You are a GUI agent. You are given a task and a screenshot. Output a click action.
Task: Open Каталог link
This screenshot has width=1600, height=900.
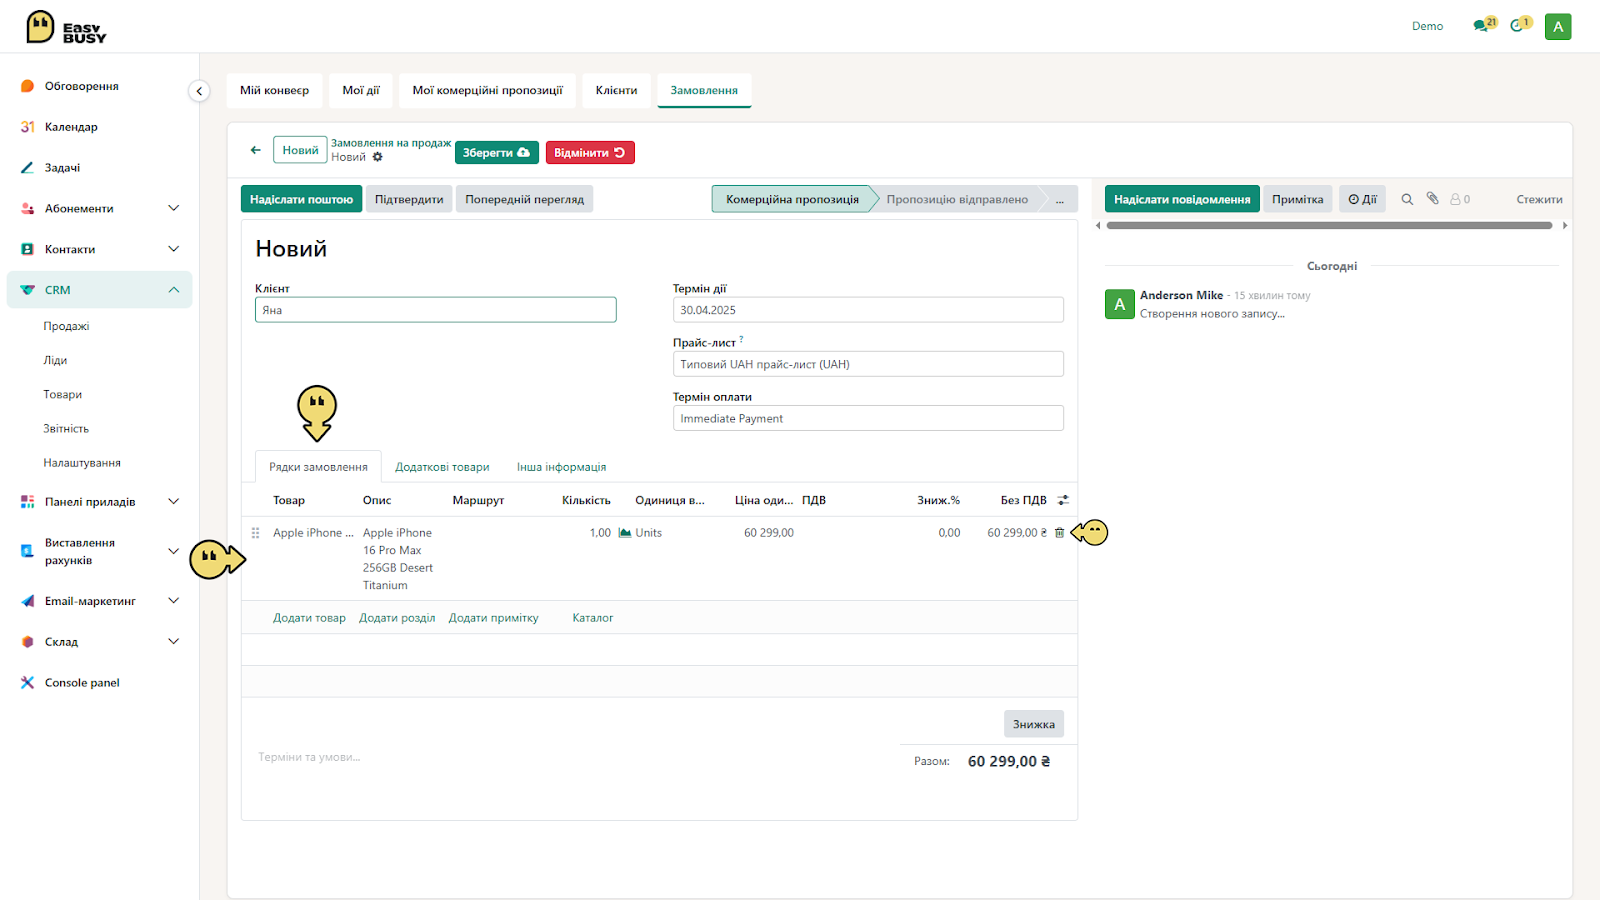point(592,618)
